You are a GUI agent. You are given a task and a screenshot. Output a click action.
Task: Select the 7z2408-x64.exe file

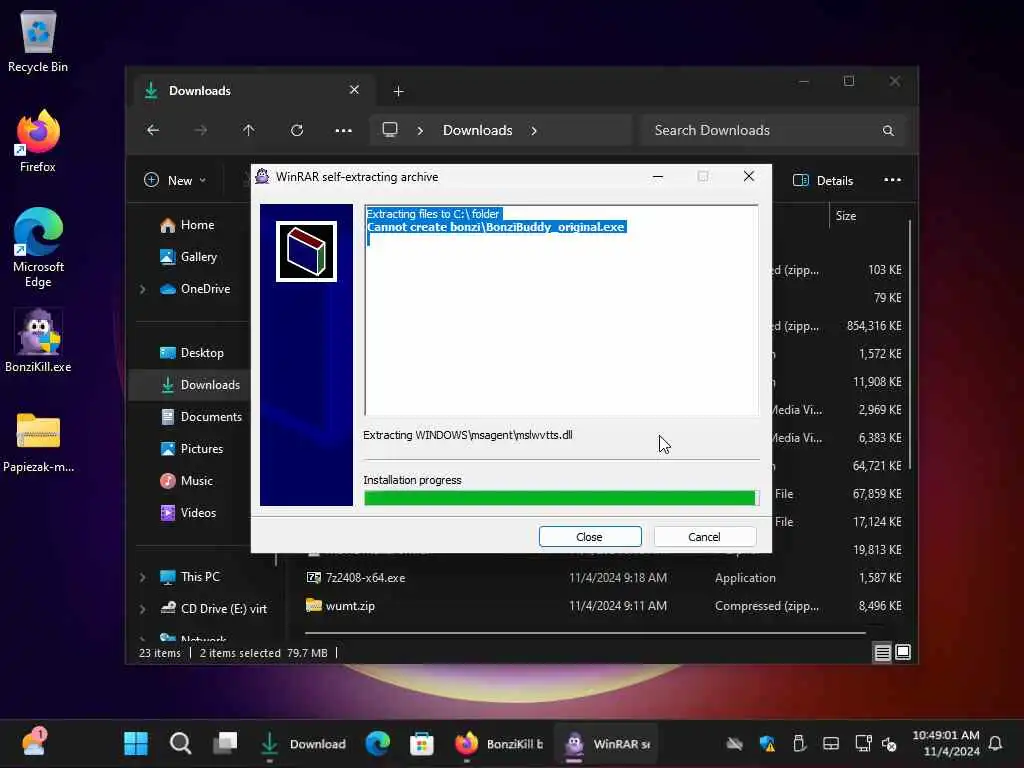366,578
